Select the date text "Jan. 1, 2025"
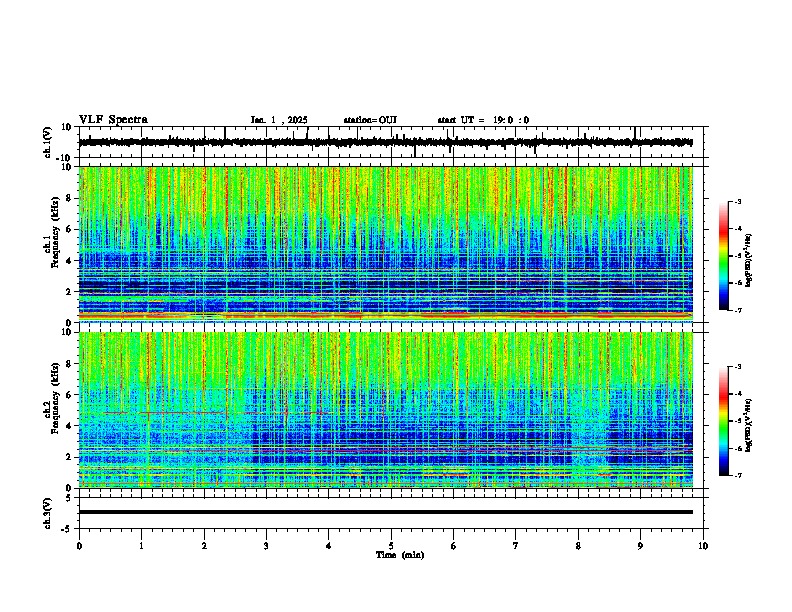Viewport: 792px width, 612px height. click(279, 120)
